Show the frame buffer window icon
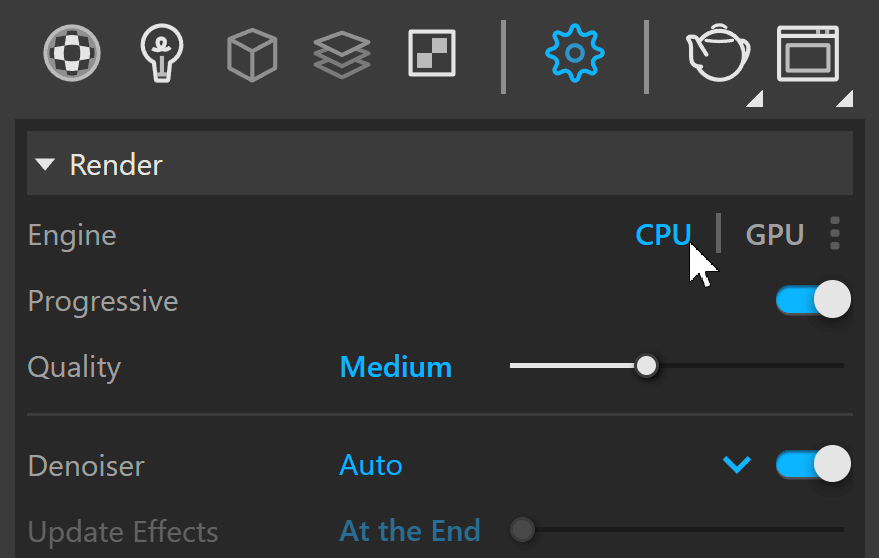Screen dimensions: 879x558 point(808,53)
